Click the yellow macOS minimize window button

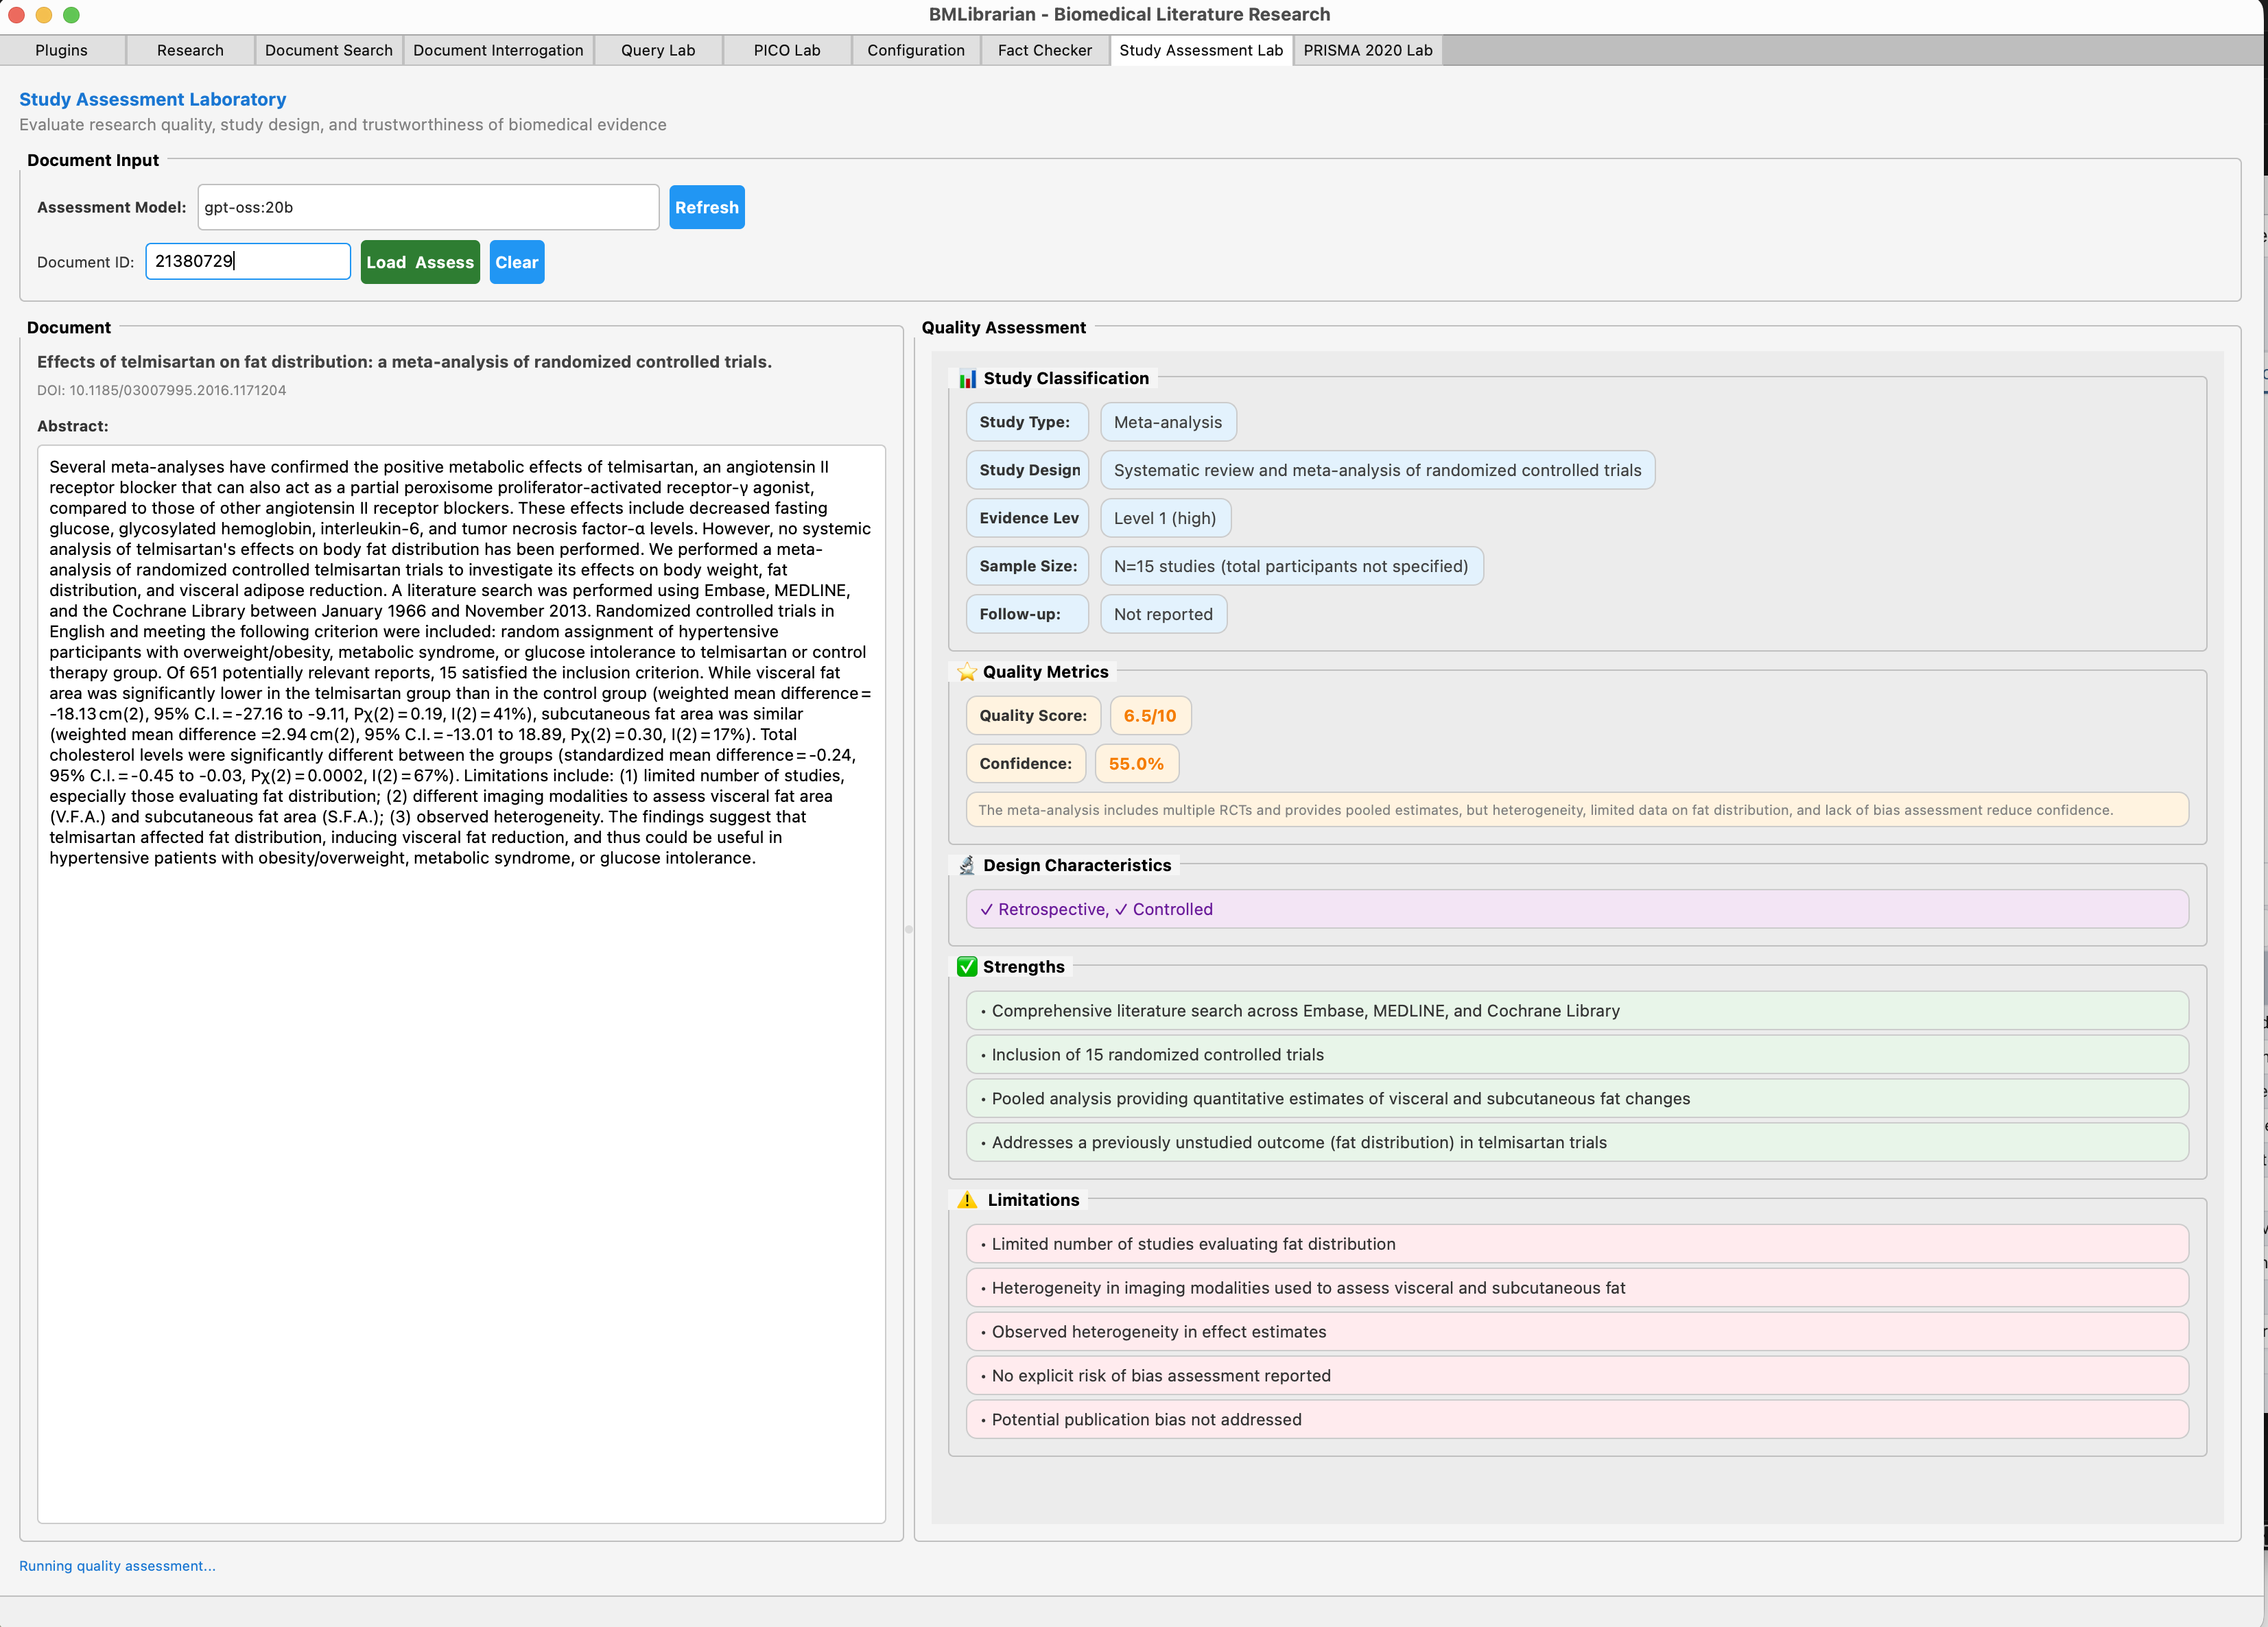(x=44, y=15)
